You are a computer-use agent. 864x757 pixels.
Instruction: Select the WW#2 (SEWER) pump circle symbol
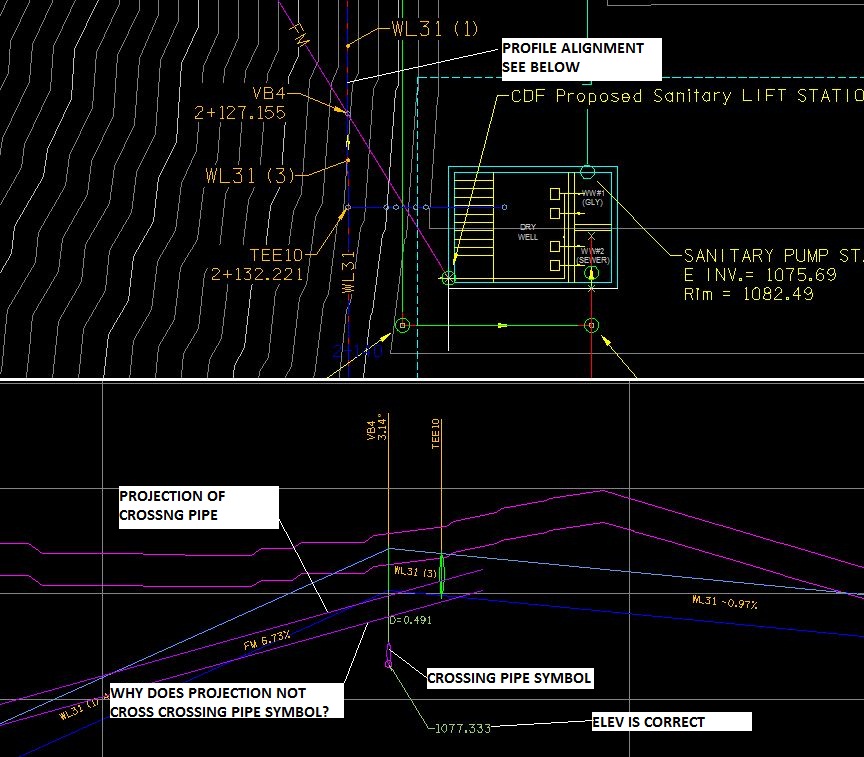coord(590,273)
